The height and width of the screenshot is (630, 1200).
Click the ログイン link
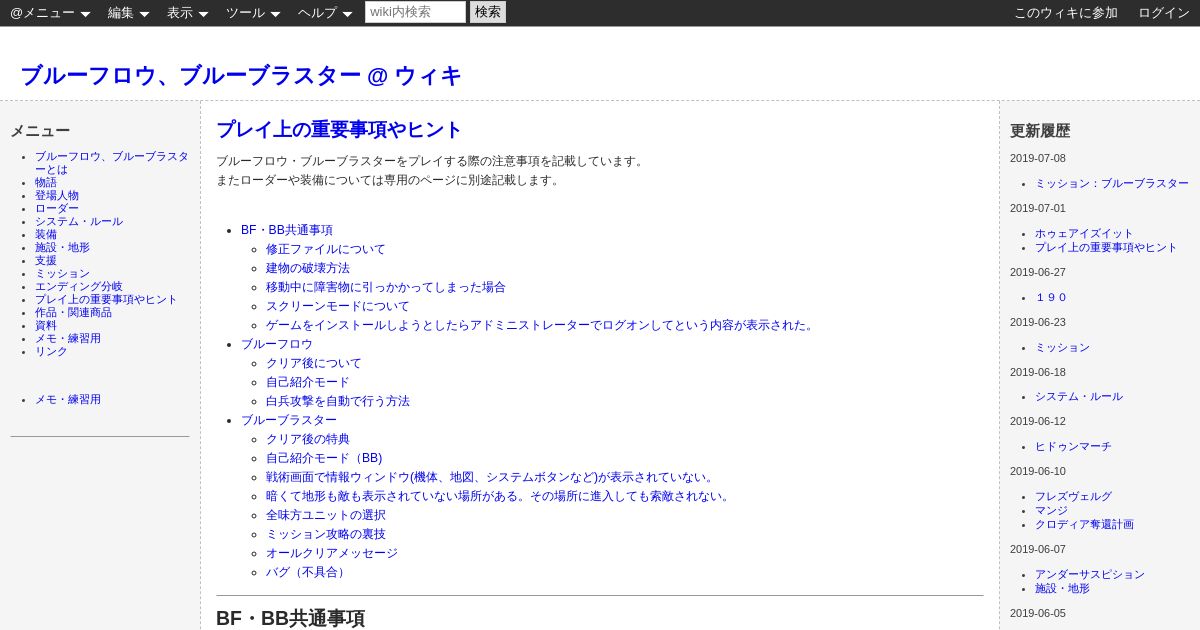point(1164,13)
